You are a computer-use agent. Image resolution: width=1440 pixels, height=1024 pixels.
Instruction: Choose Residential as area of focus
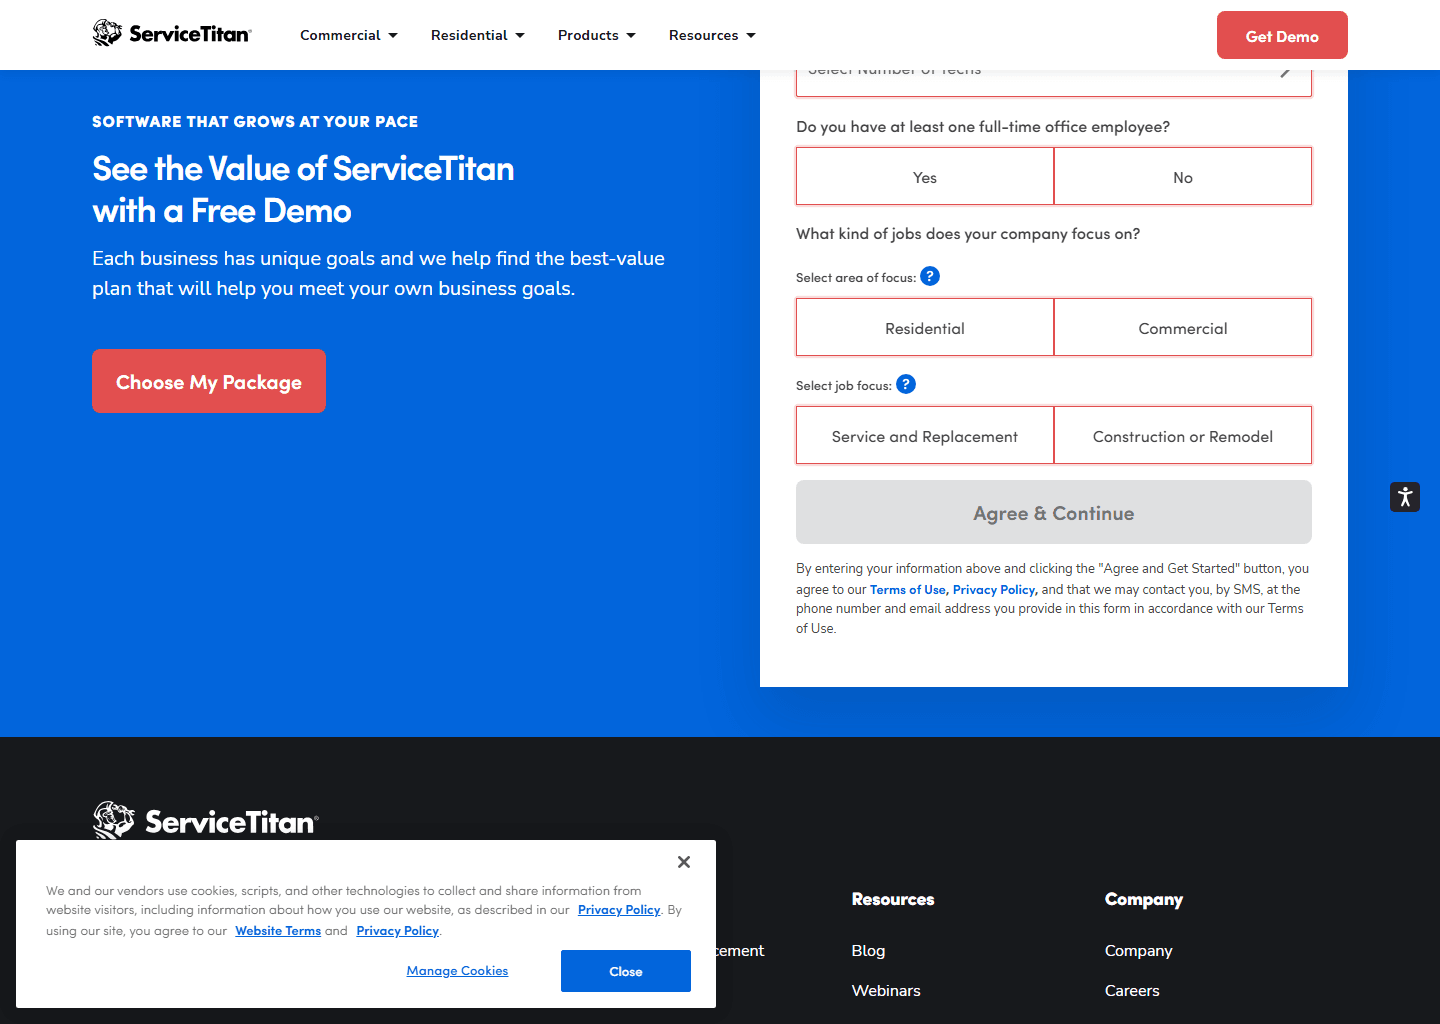pos(925,328)
